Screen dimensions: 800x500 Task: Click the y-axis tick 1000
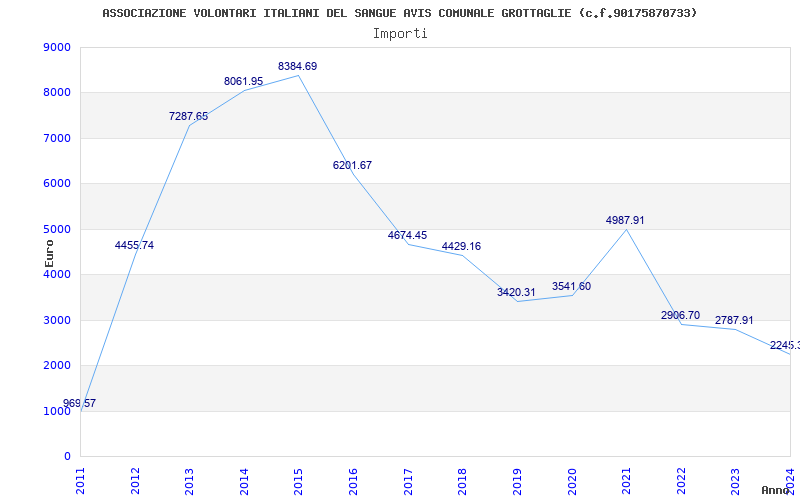pos(57,411)
